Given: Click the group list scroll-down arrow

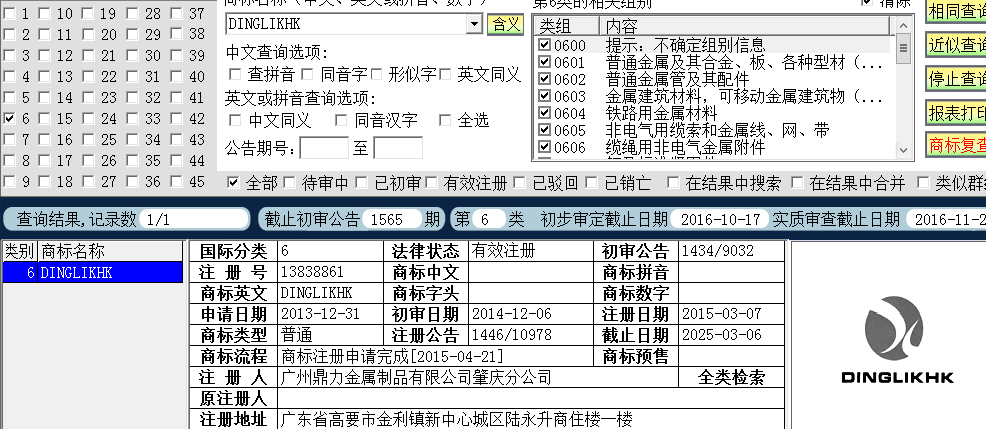Looking at the screenshot, I should 904,150.
